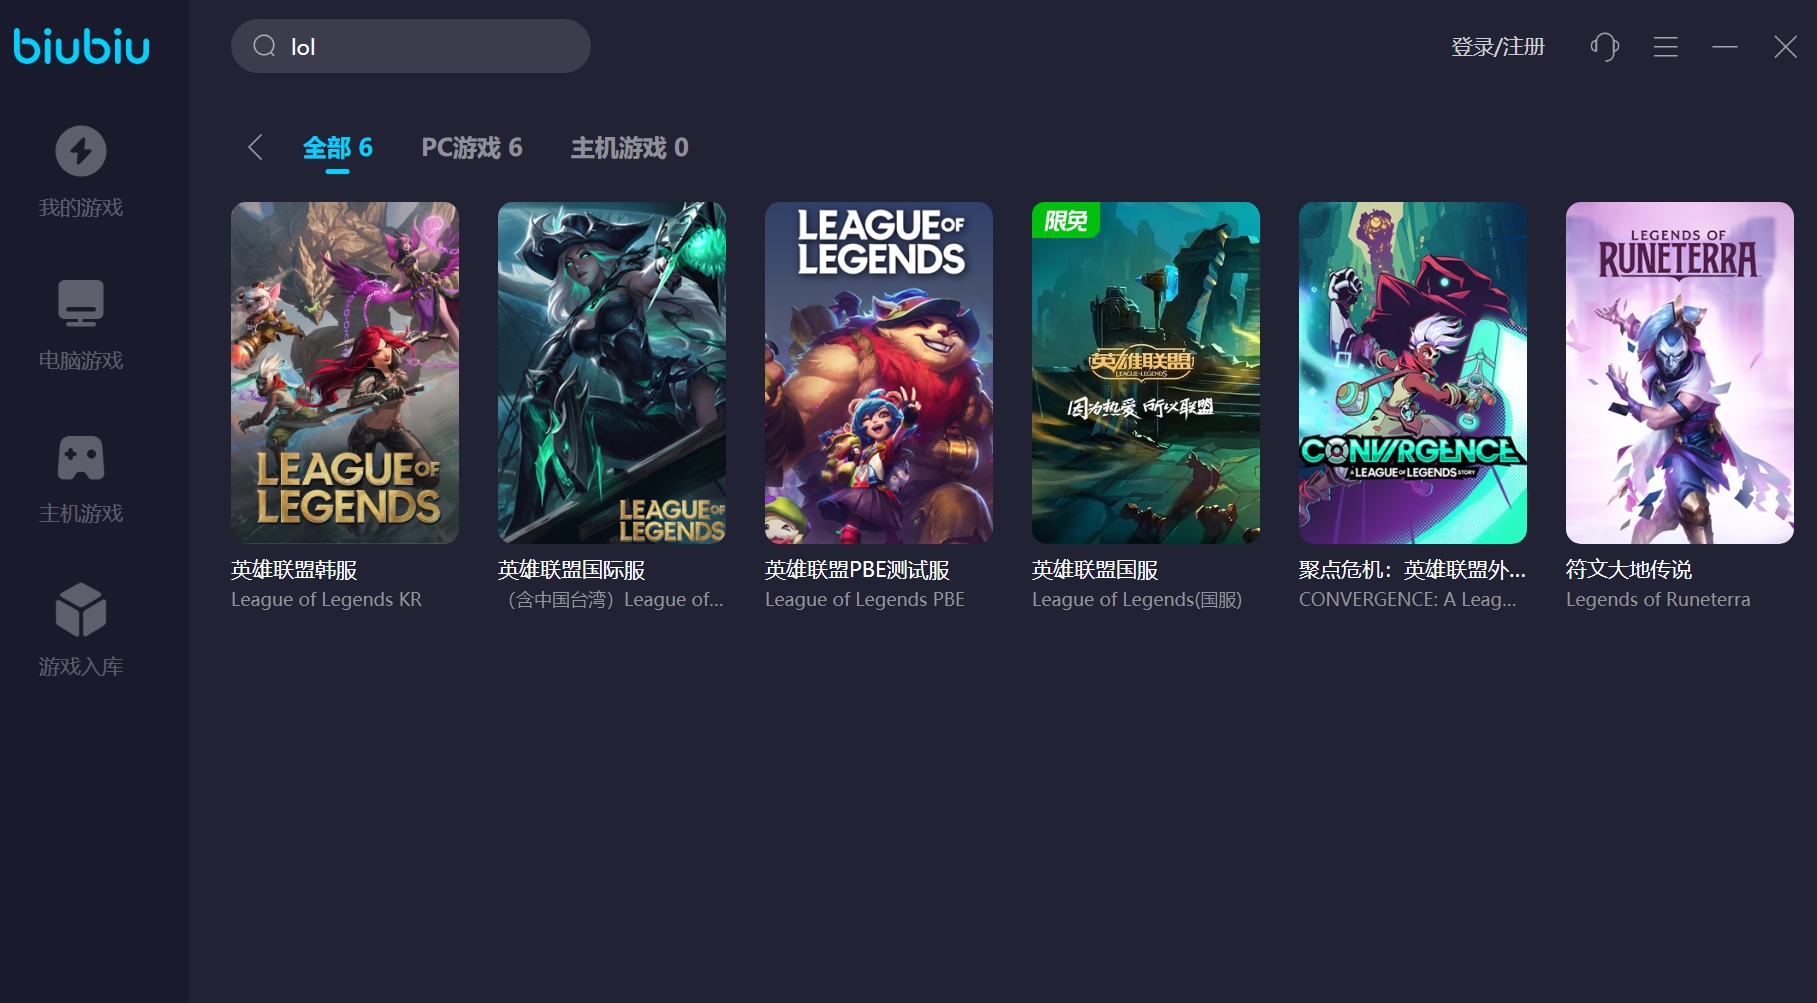Viewport: 1817px width, 1003px height.
Task: Open CONVERGENCE game cover
Action: pos(1413,373)
